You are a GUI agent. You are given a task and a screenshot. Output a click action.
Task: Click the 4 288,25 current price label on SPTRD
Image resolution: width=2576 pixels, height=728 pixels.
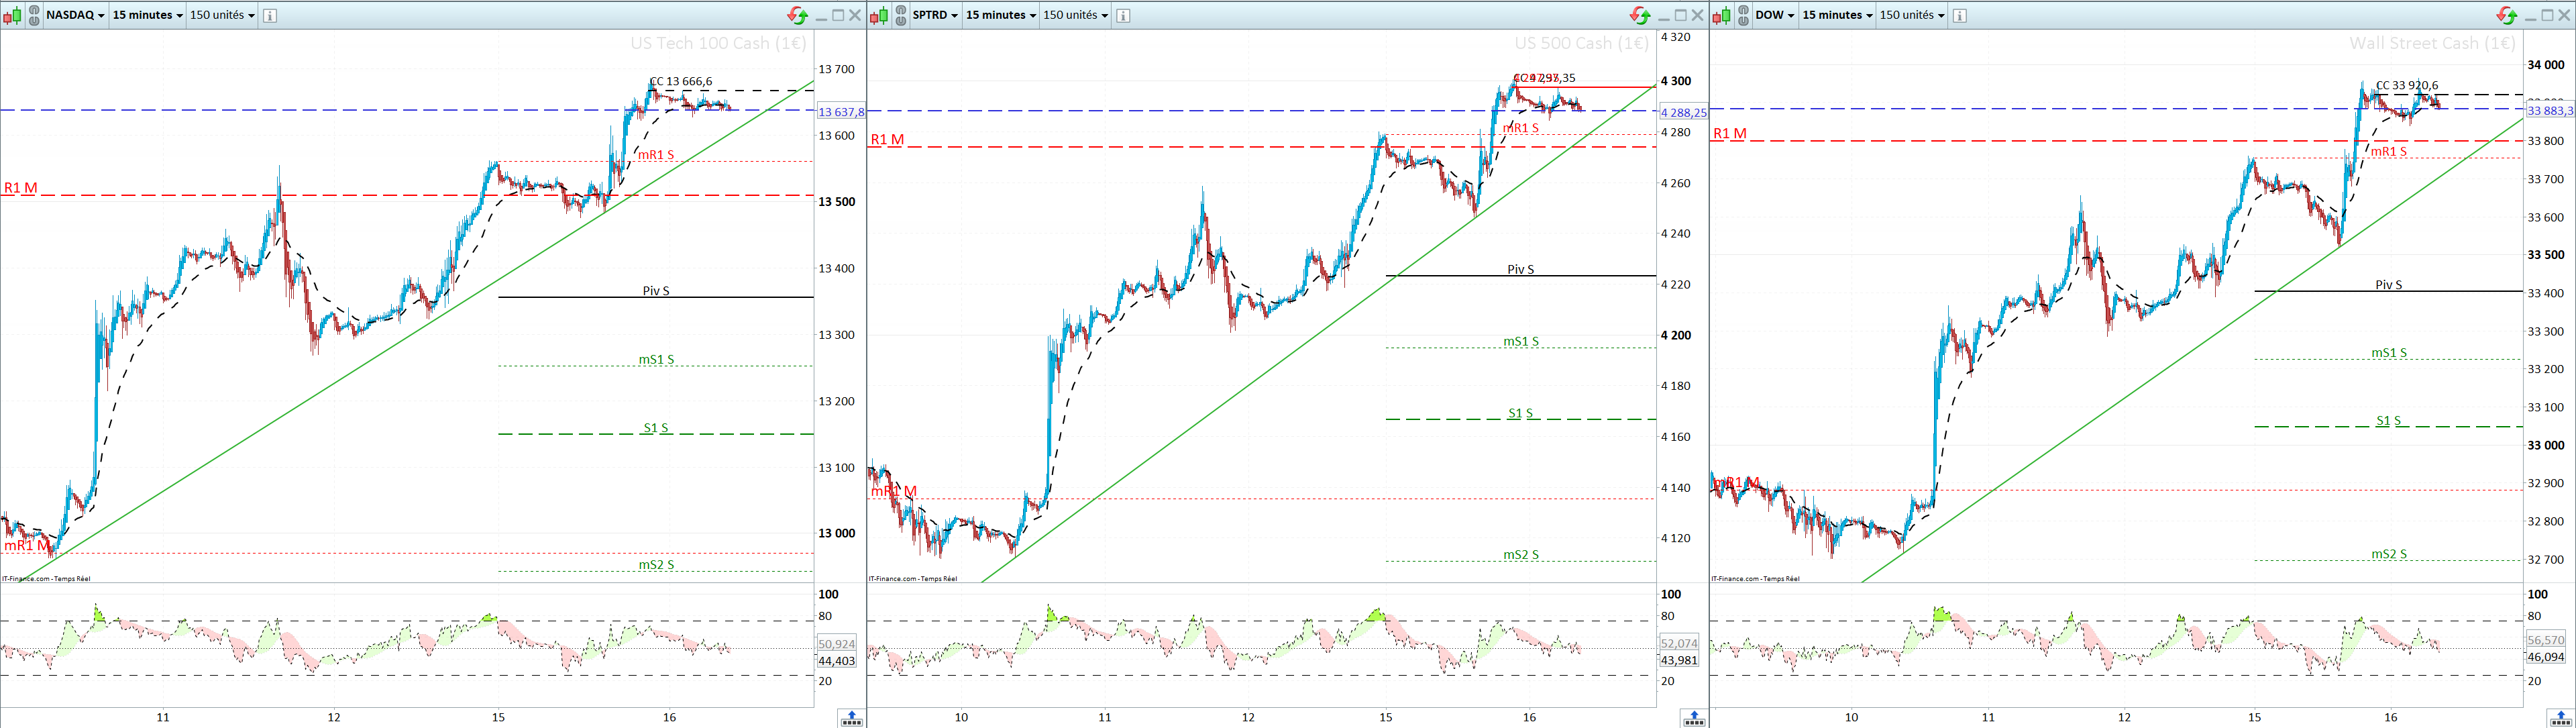click(x=1684, y=113)
